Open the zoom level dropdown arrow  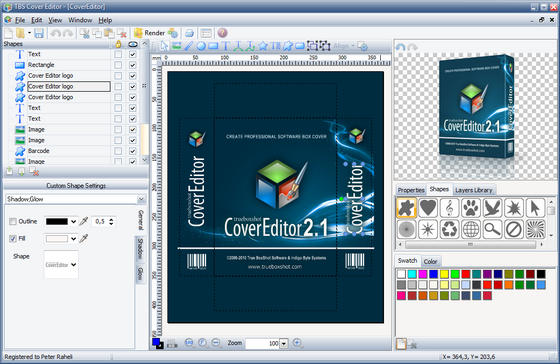(284, 343)
